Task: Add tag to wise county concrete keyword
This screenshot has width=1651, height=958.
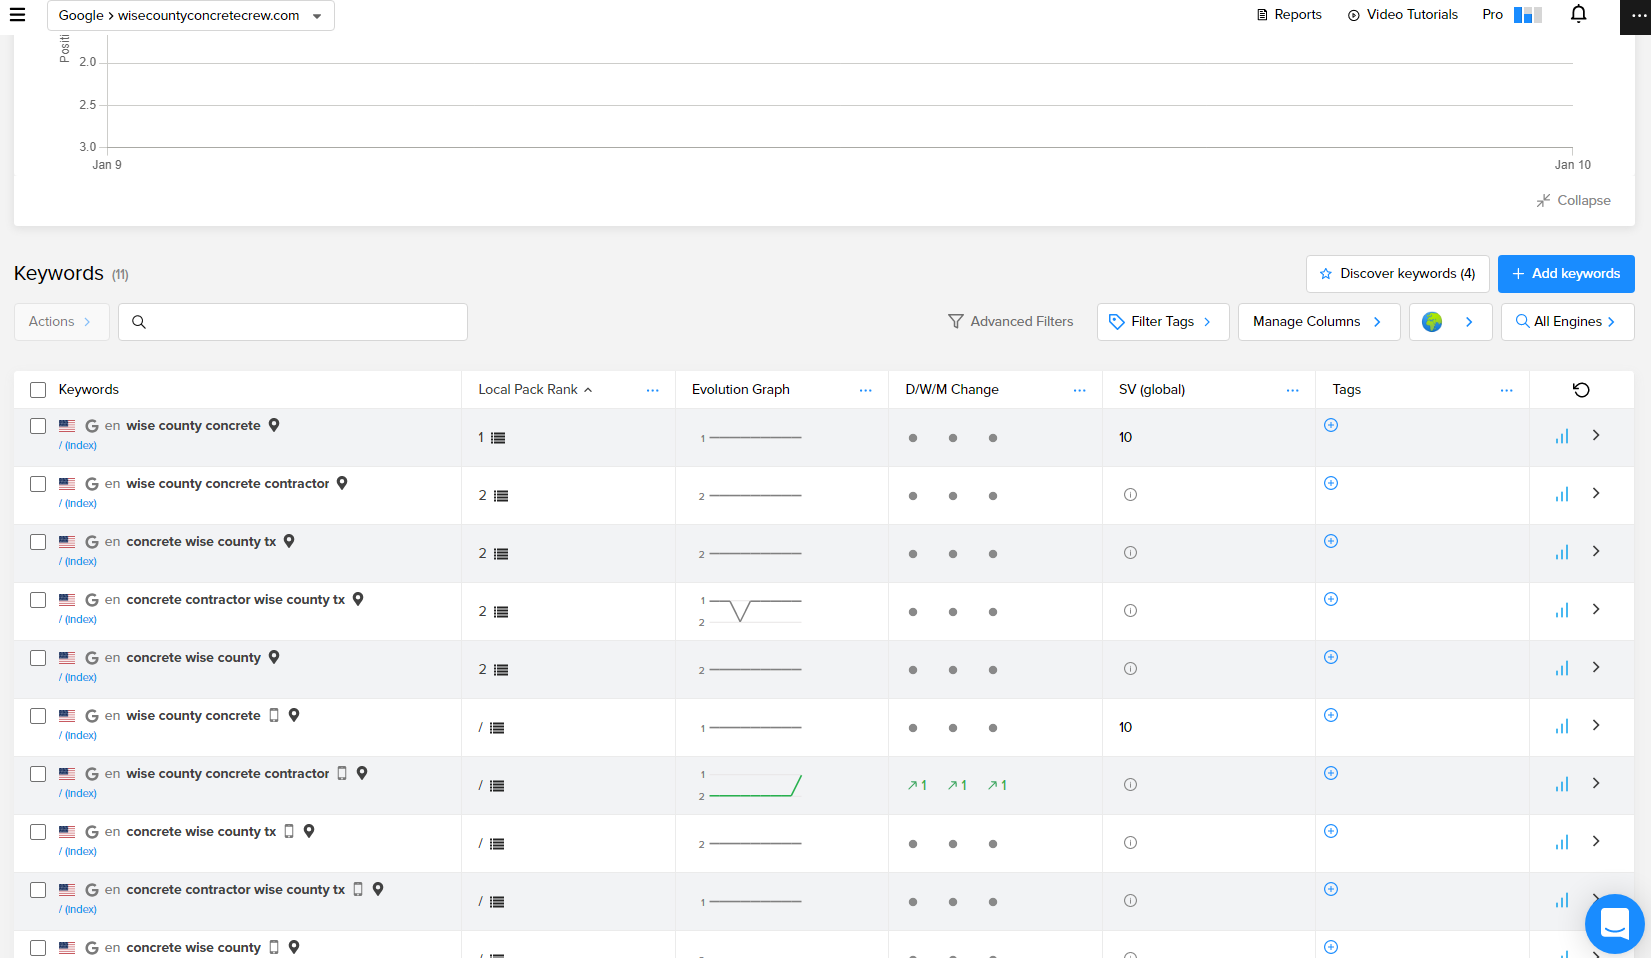Action: (x=1331, y=425)
